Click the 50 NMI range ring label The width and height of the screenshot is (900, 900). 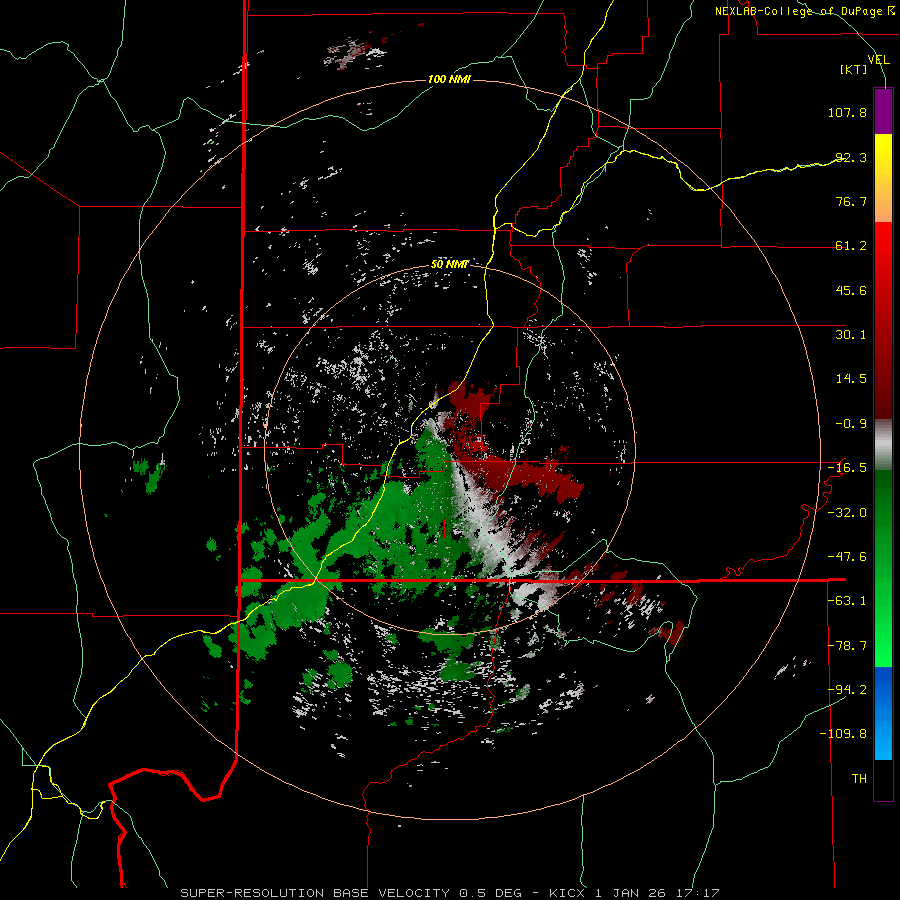pos(449,265)
